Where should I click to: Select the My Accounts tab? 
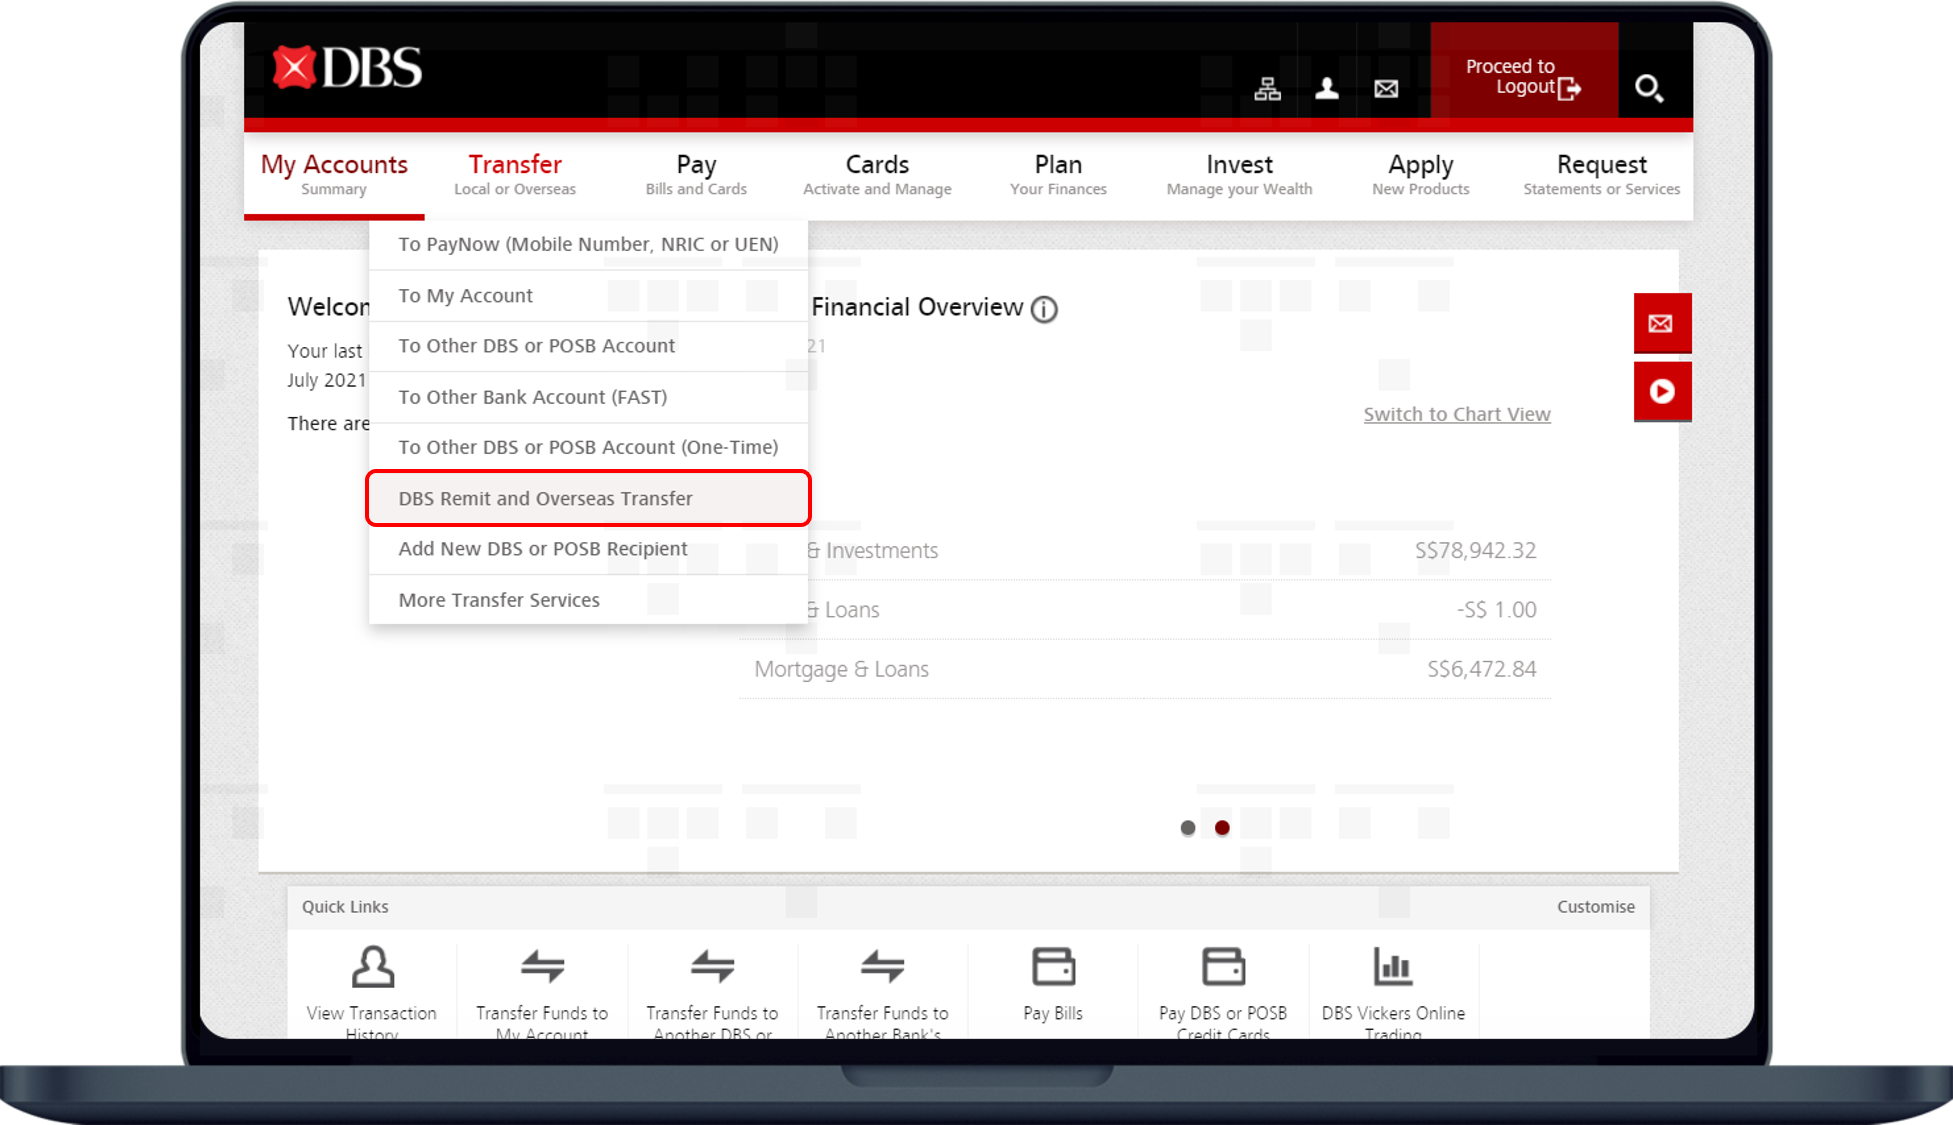(334, 174)
